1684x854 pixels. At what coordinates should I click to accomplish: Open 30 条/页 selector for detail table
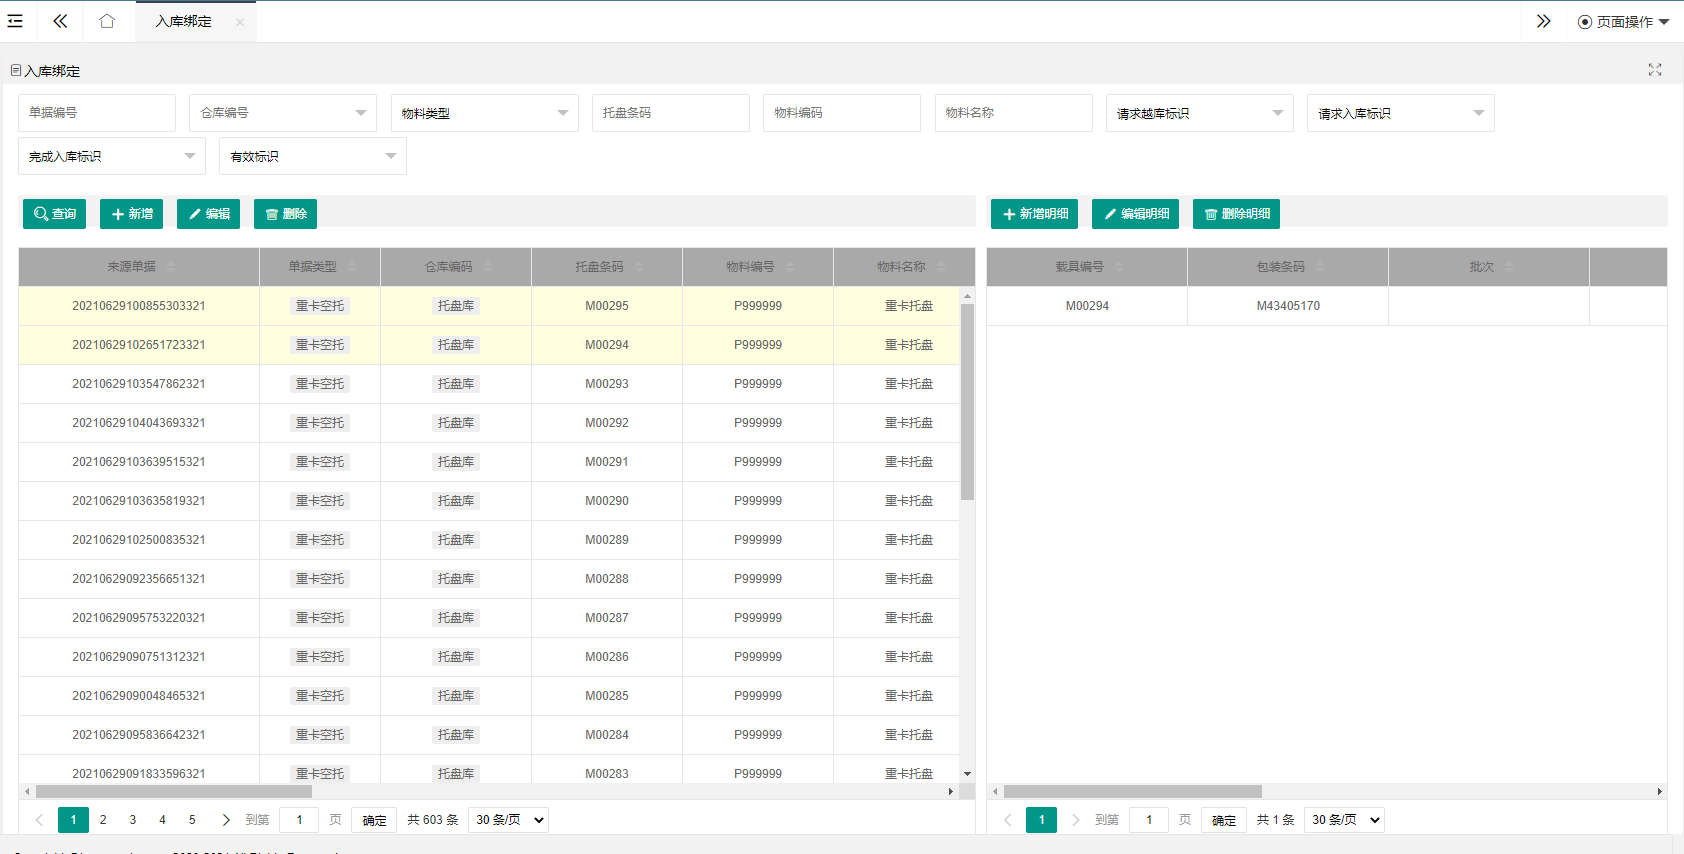click(1344, 820)
